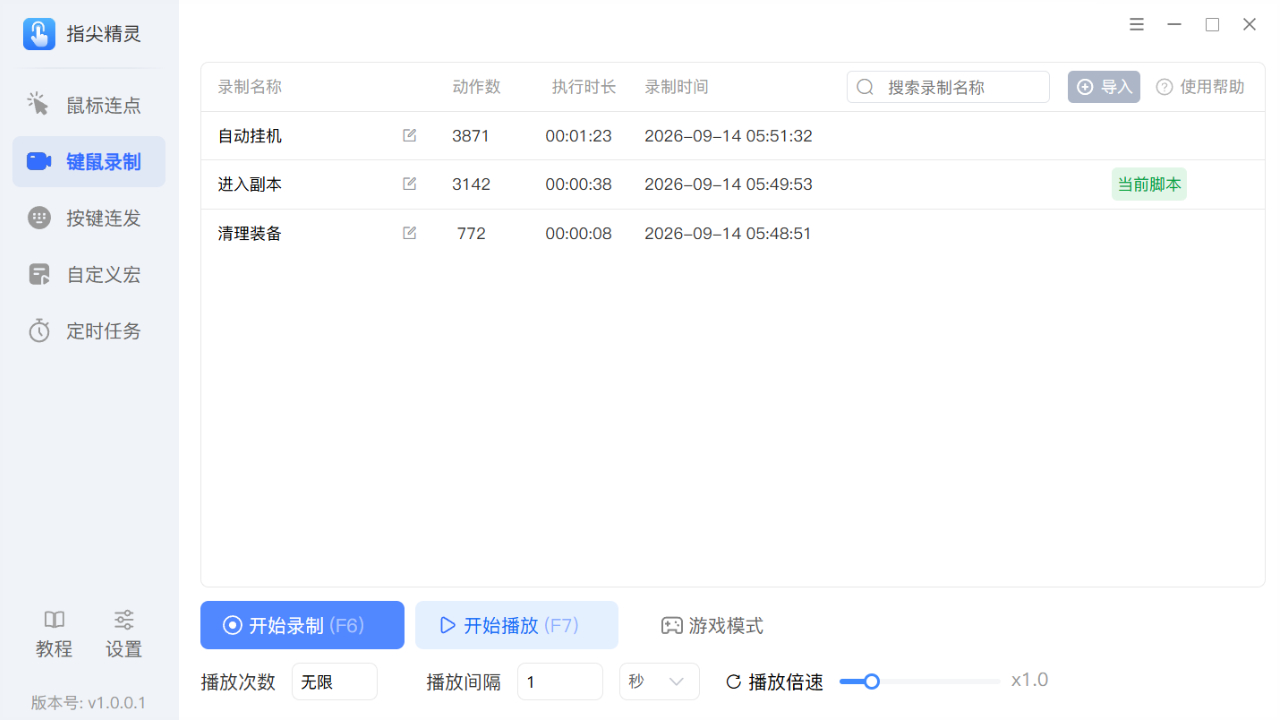Reset playback speed via refresh icon
This screenshot has width=1280, height=720.
734,682
